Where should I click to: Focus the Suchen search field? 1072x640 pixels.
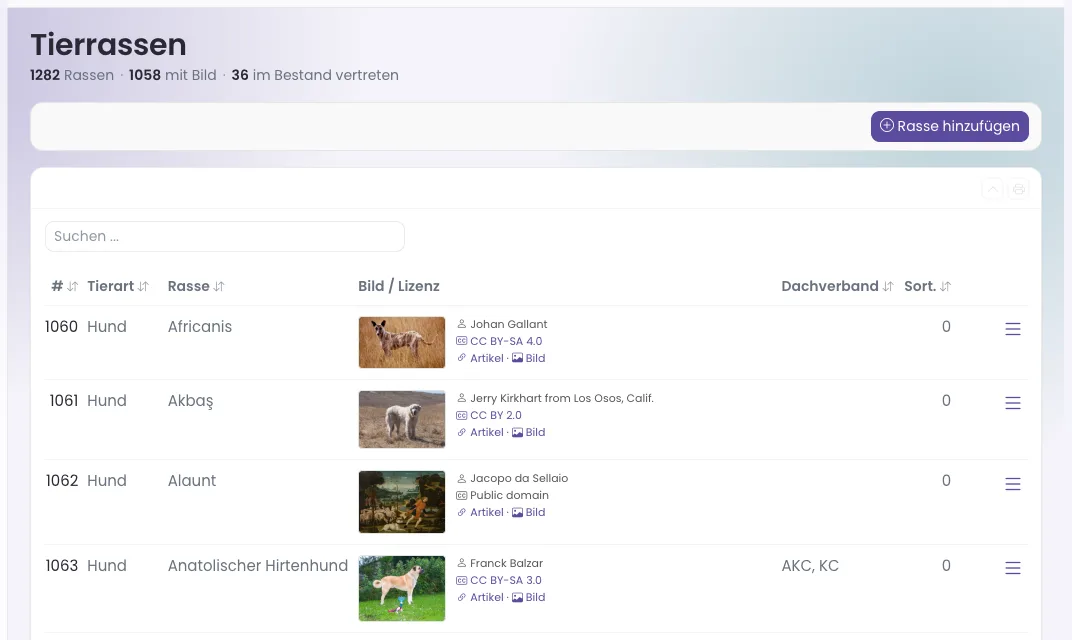pyautogui.click(x=225, y=237)
